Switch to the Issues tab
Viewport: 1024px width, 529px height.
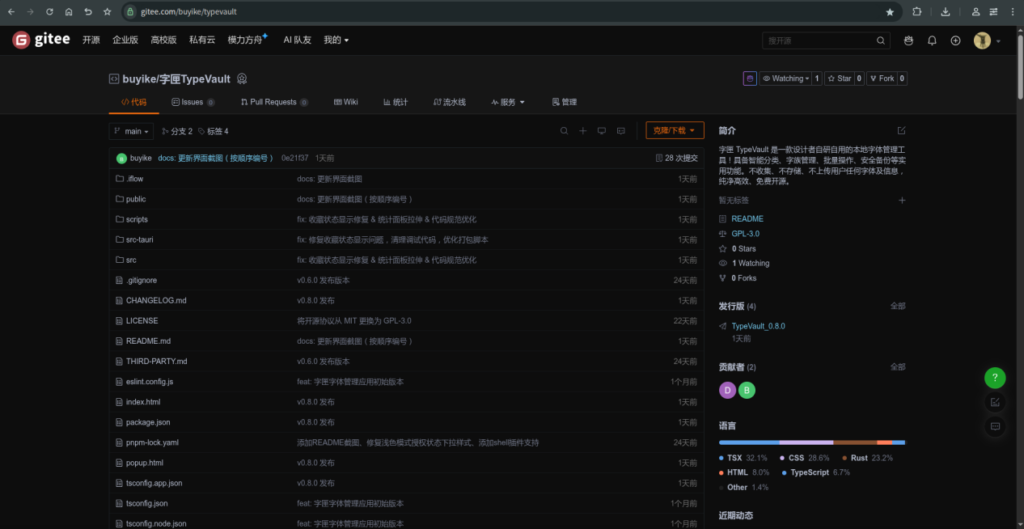[x=187, y=102]
